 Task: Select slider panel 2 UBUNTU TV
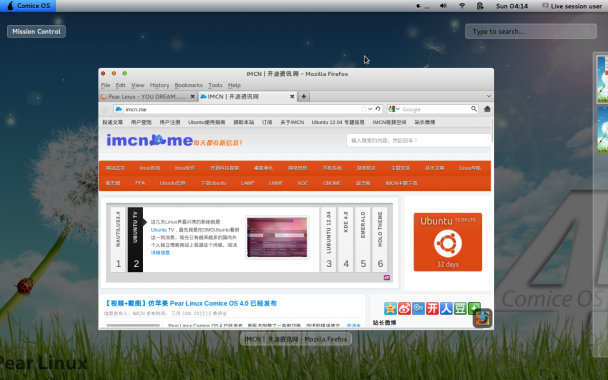[135, 240]
